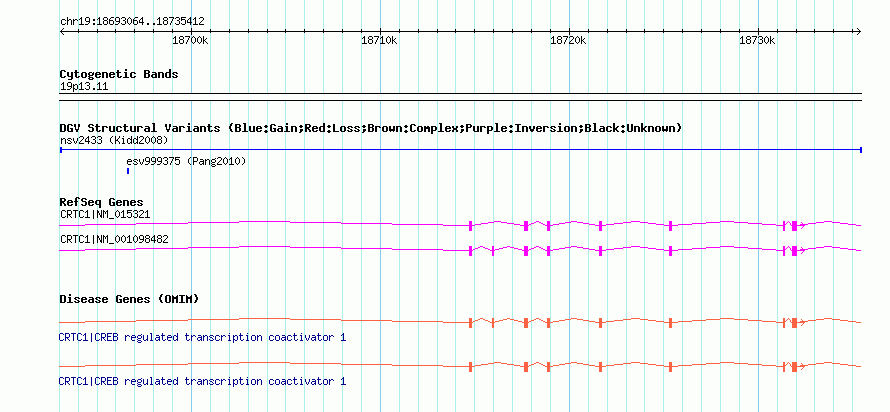This screenshot has height=412, width=890.
Task: Click the 18710k ruler tick label
Action: coord(379,40)
